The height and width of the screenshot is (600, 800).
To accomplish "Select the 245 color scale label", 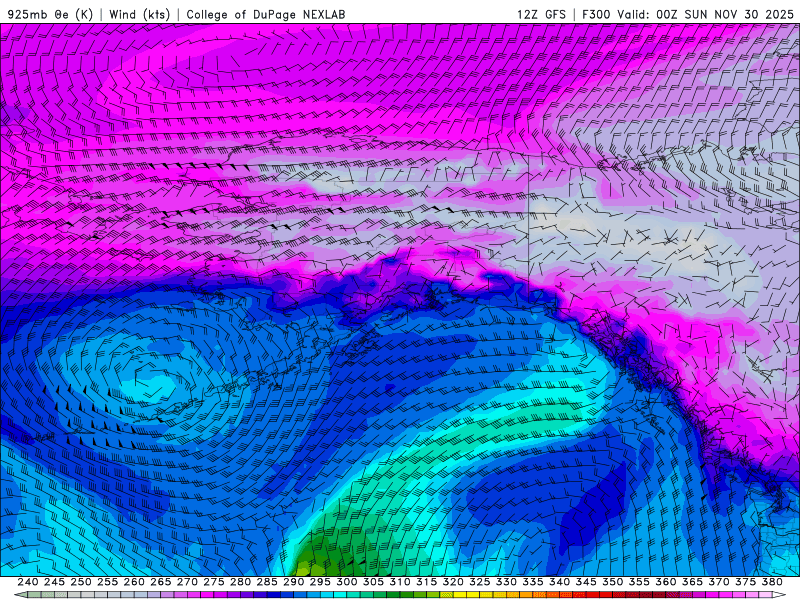I will (54, 582).
